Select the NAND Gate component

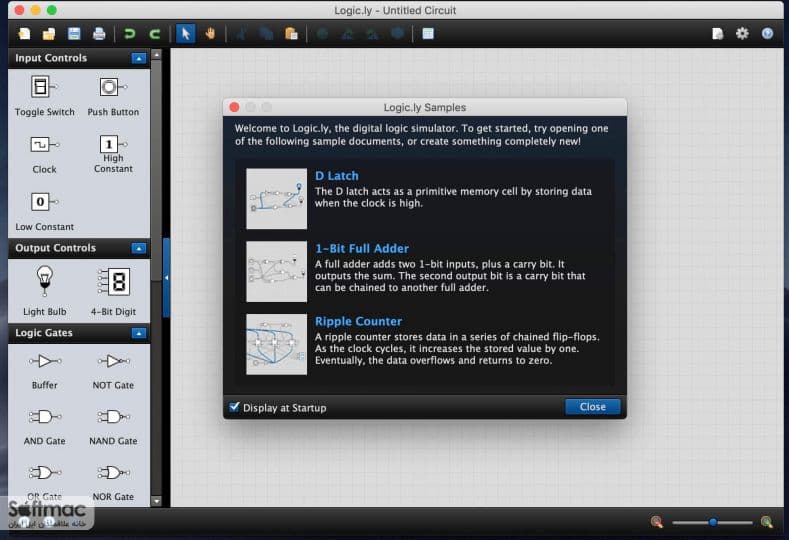click(x=113, y=427)
